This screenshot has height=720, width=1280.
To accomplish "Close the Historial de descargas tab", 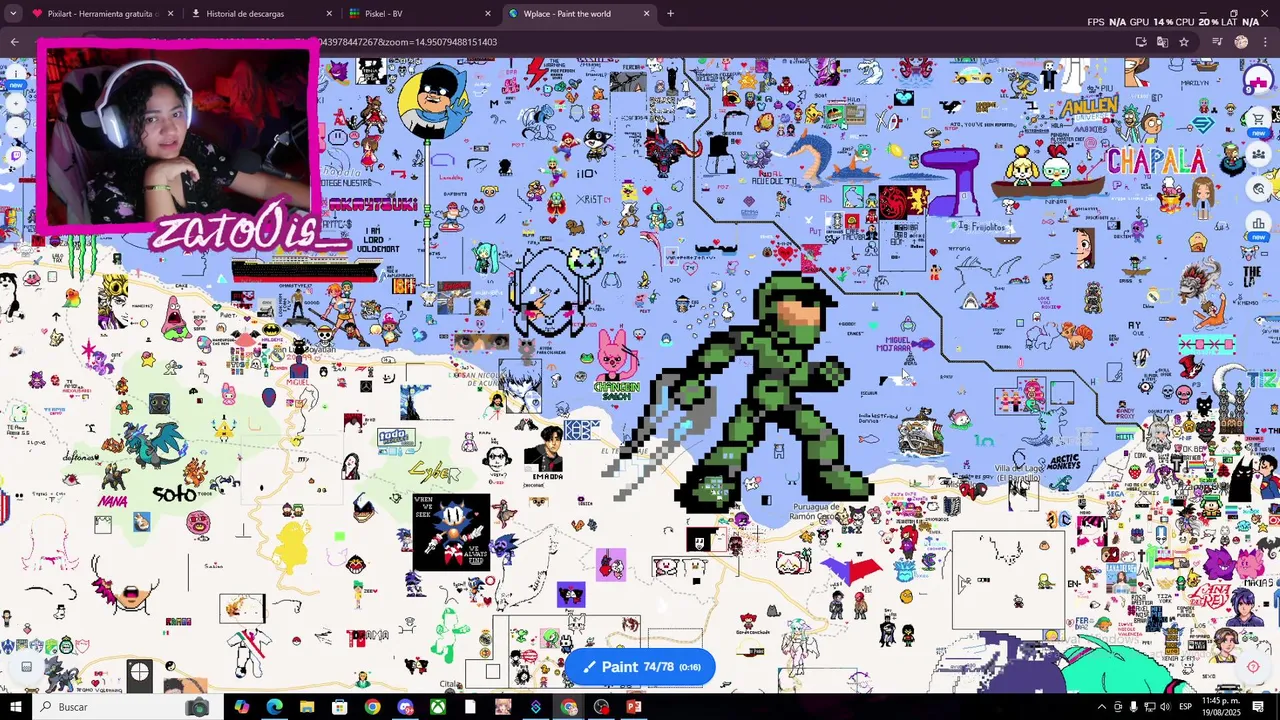I will (x=329, y=14).
